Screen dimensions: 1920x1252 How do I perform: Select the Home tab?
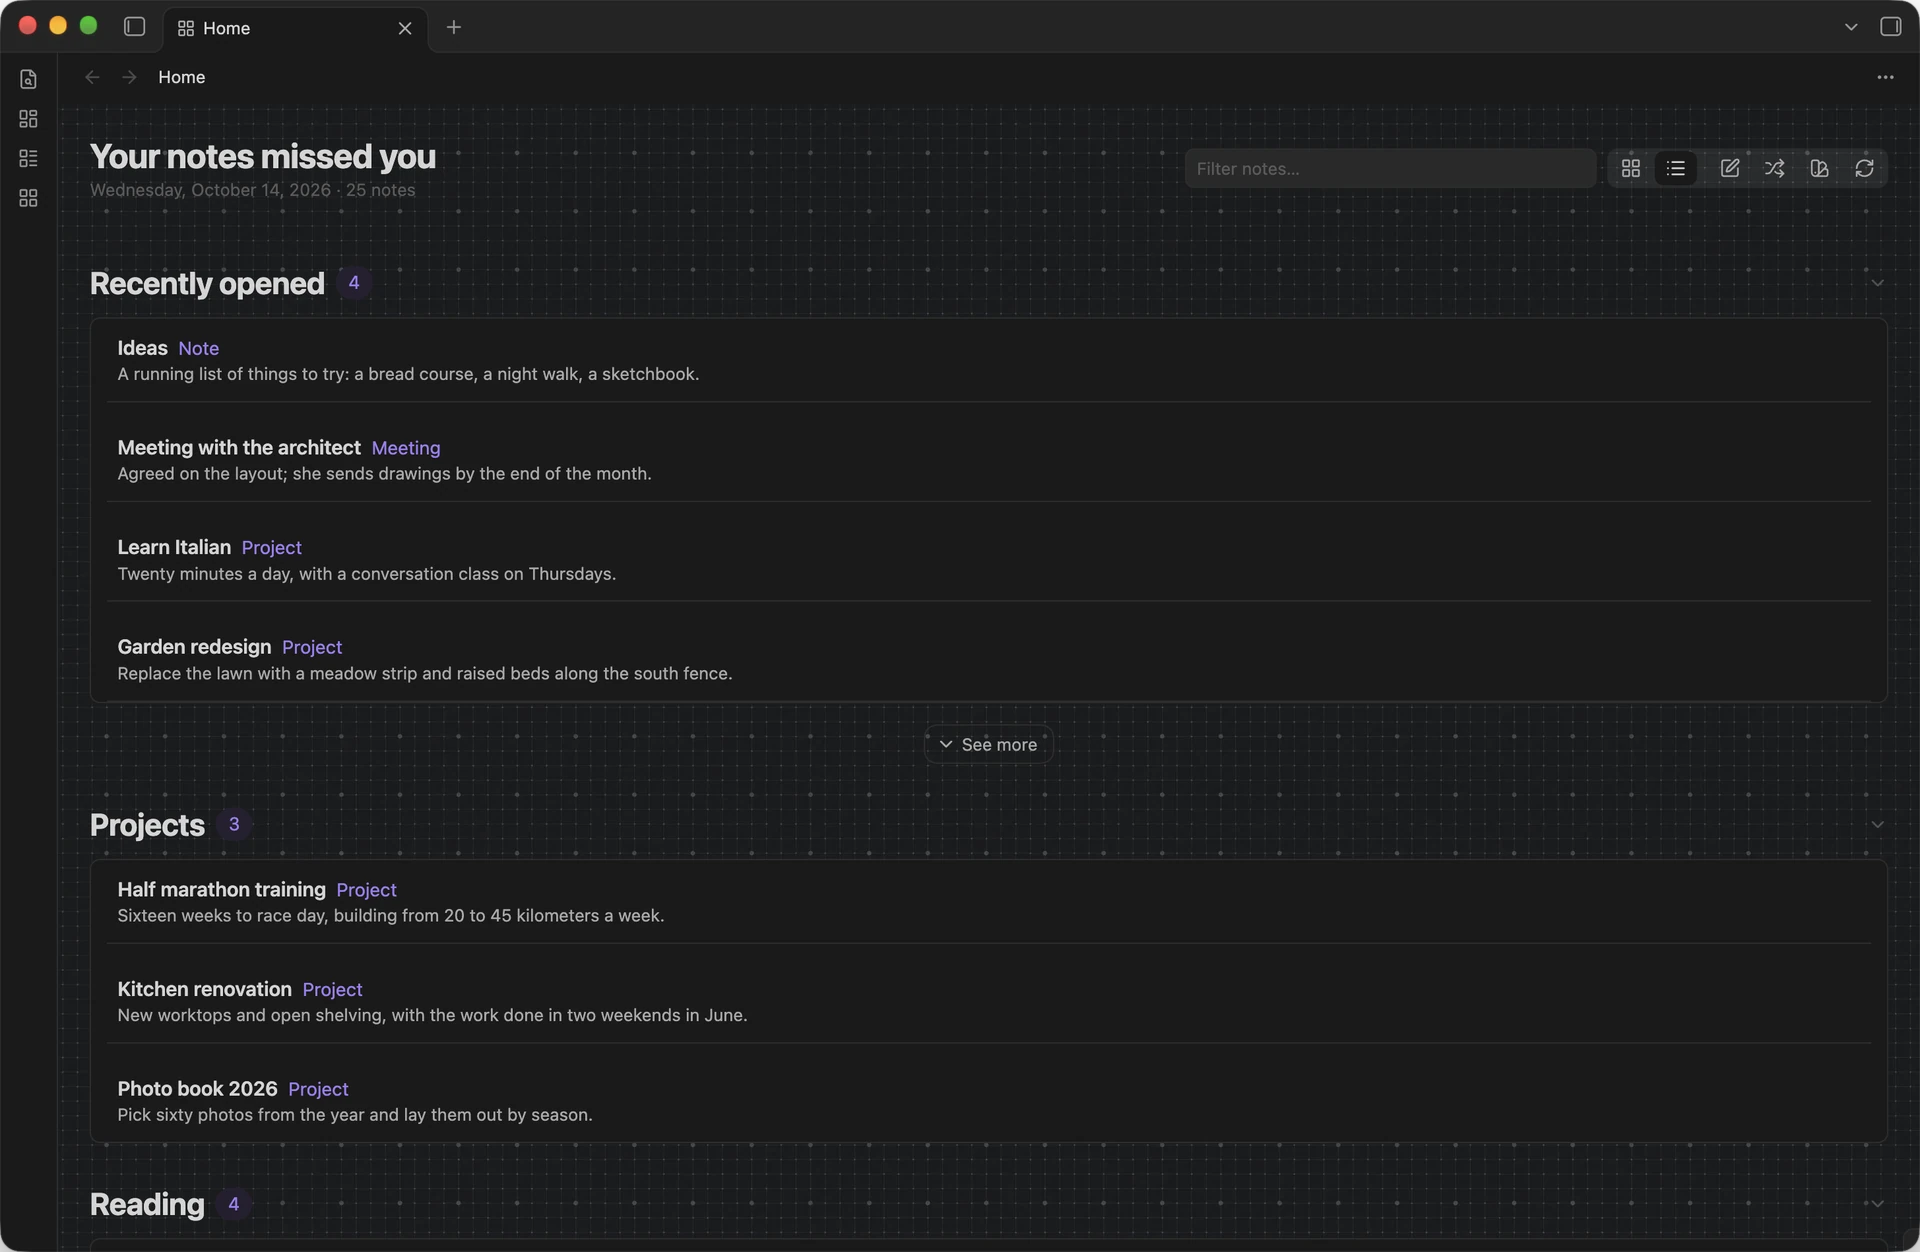coord(296,28)
